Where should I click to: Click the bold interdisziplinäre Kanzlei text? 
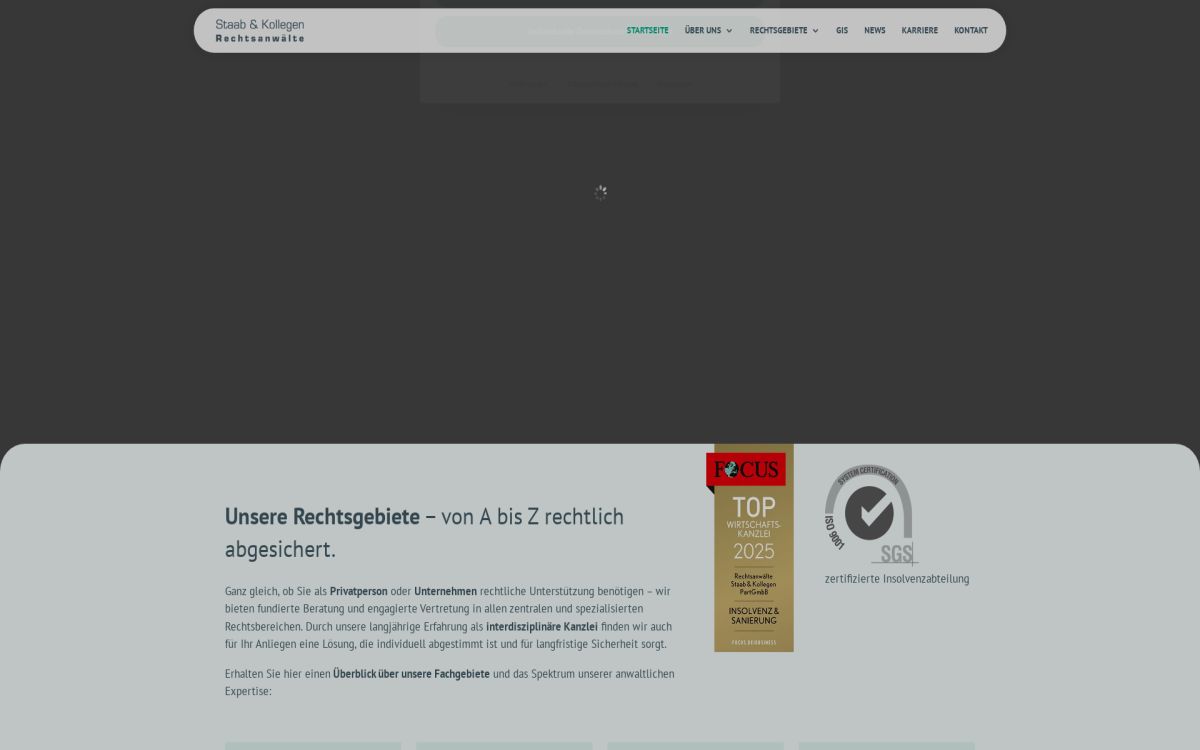tap(541, 627)
